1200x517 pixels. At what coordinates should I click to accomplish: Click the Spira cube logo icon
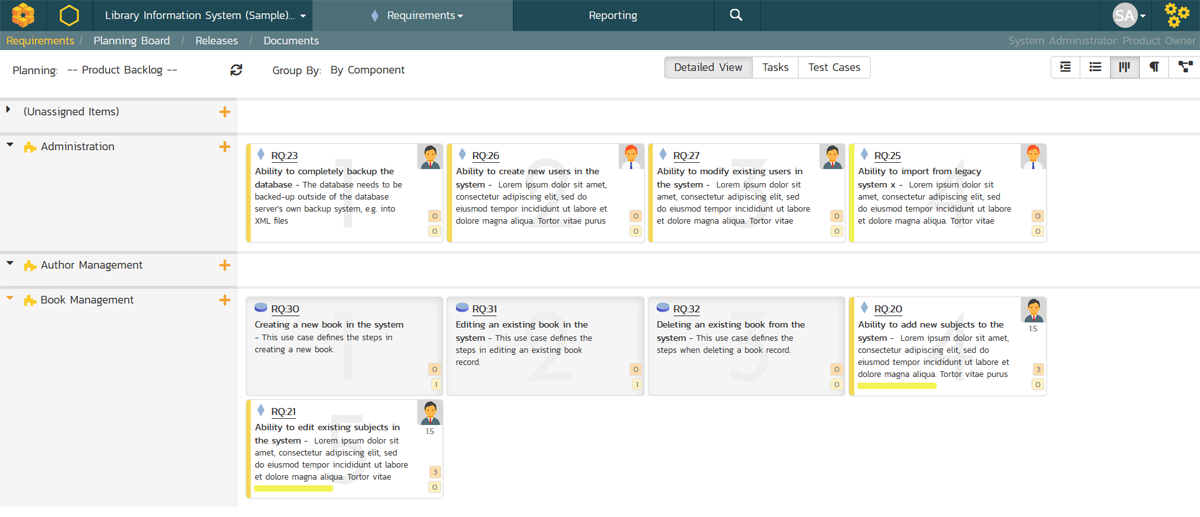coord(23,15)
